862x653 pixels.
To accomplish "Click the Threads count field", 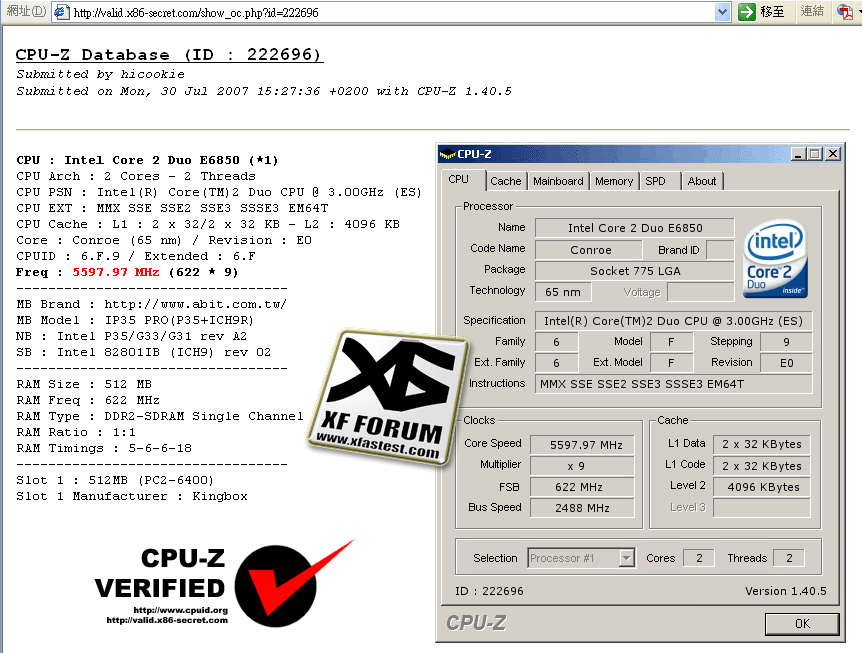I will pos(789,558).
